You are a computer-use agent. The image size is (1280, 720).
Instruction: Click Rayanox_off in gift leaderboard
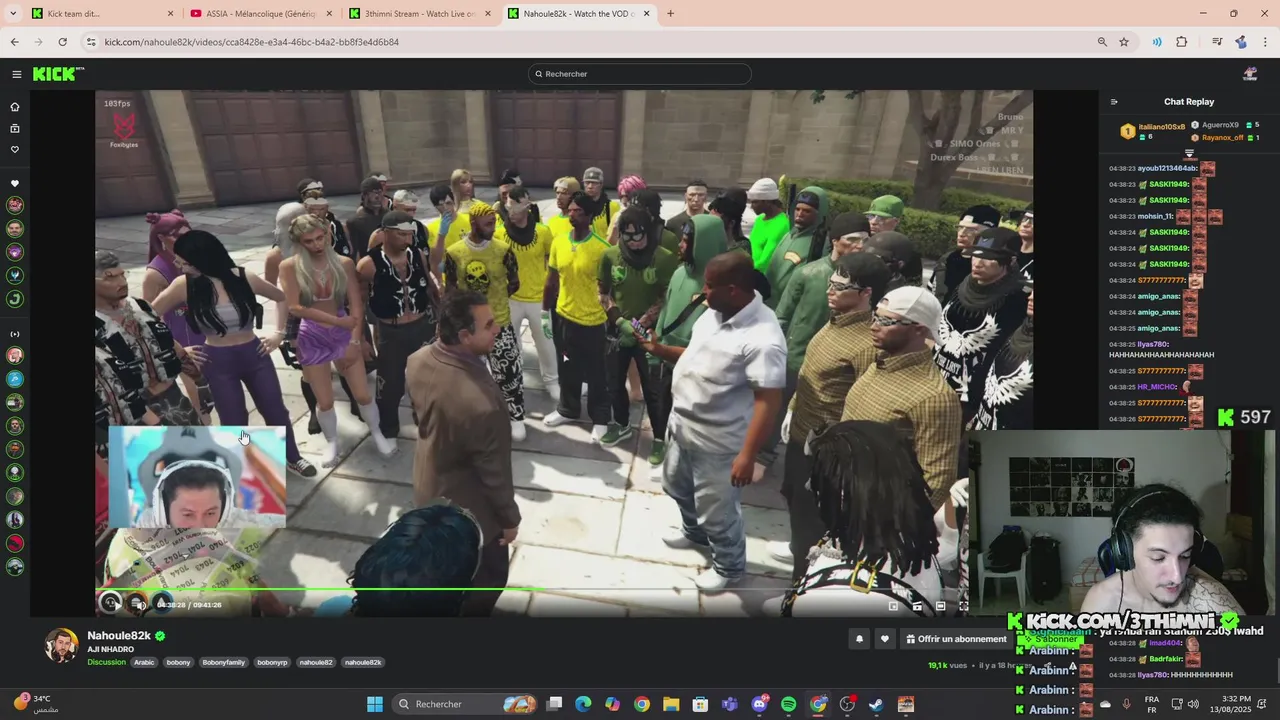pyautogui.click(x=1222, y=138)
